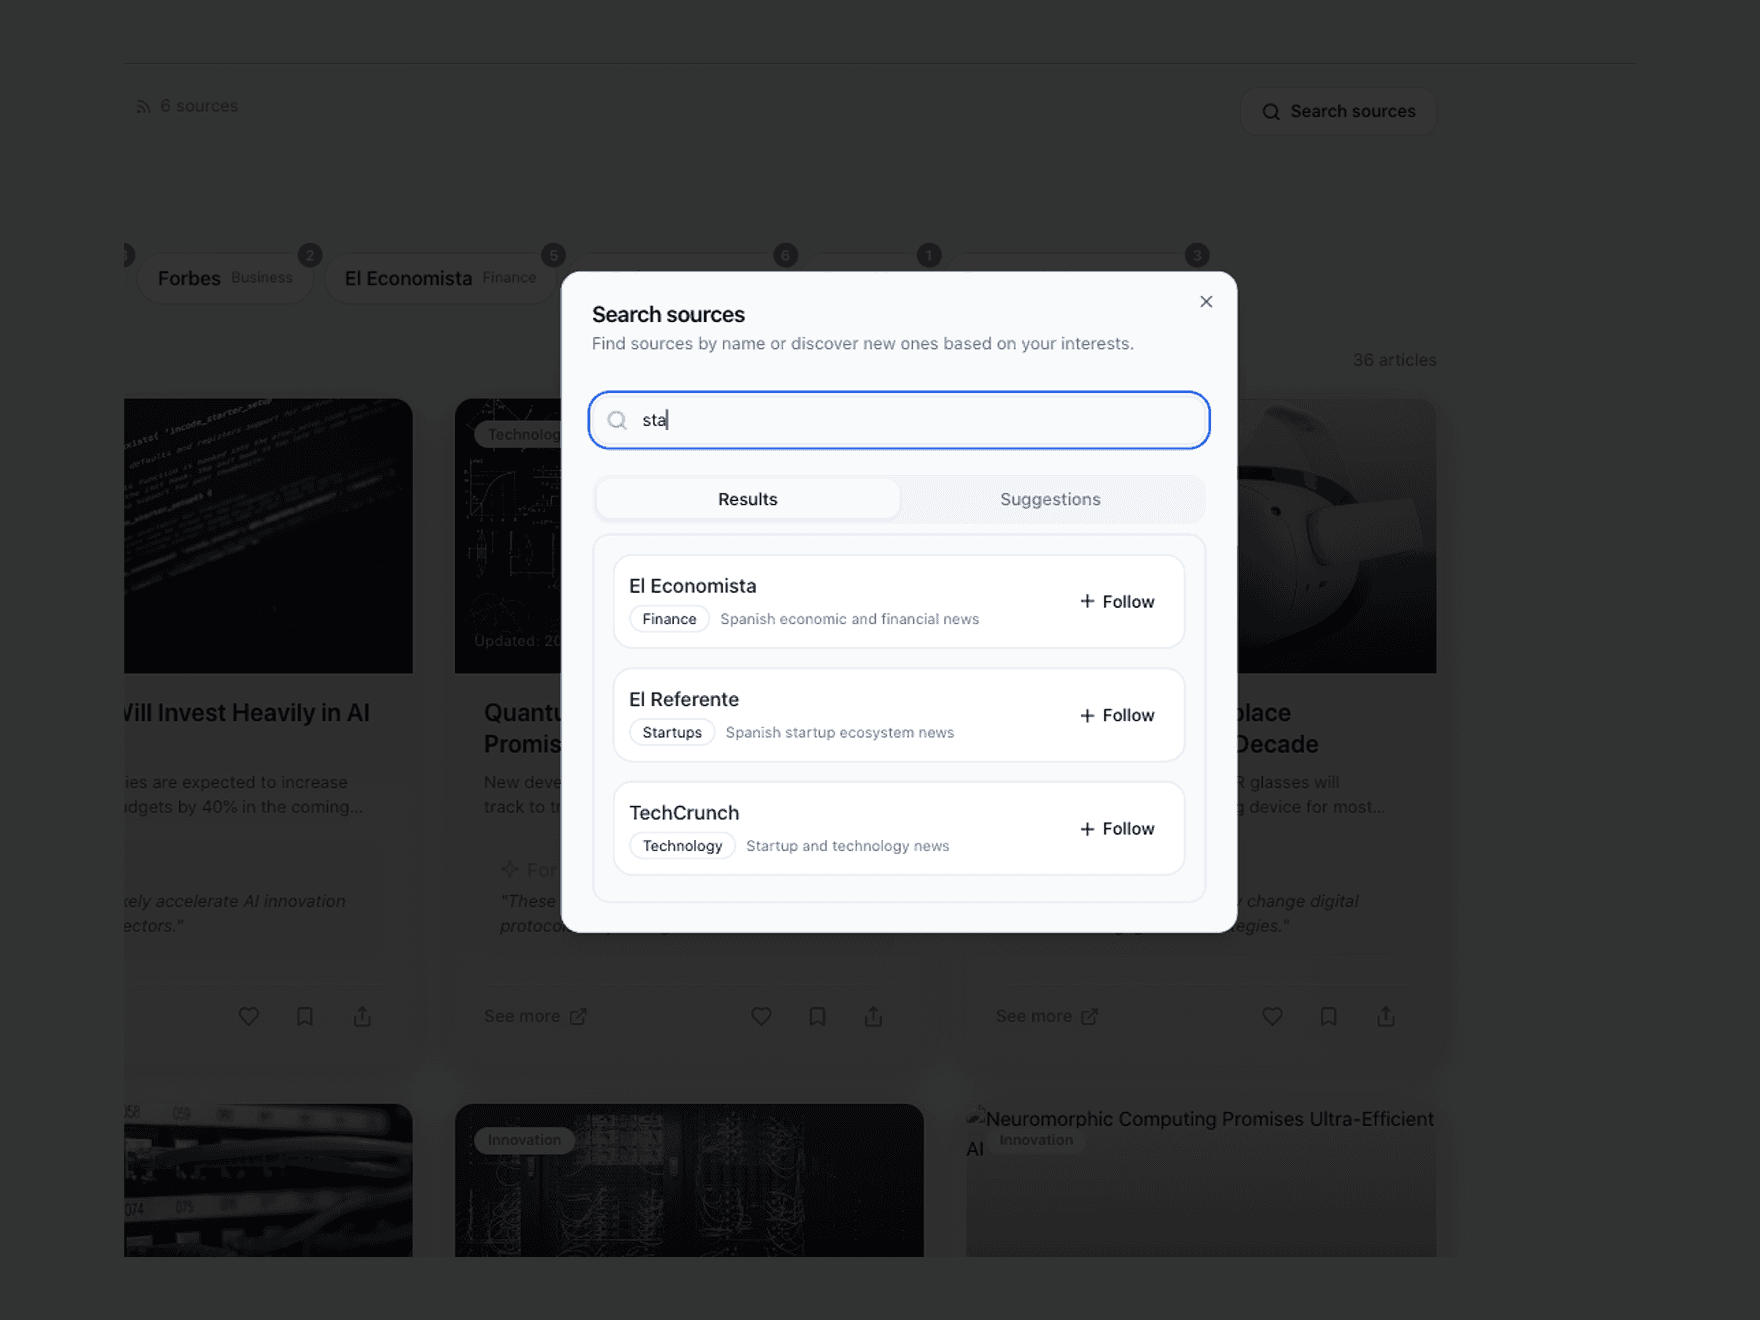Screen dimensions: 1760x1320
Task: Open the code screen article thumbnail
Action: (268, 536)
